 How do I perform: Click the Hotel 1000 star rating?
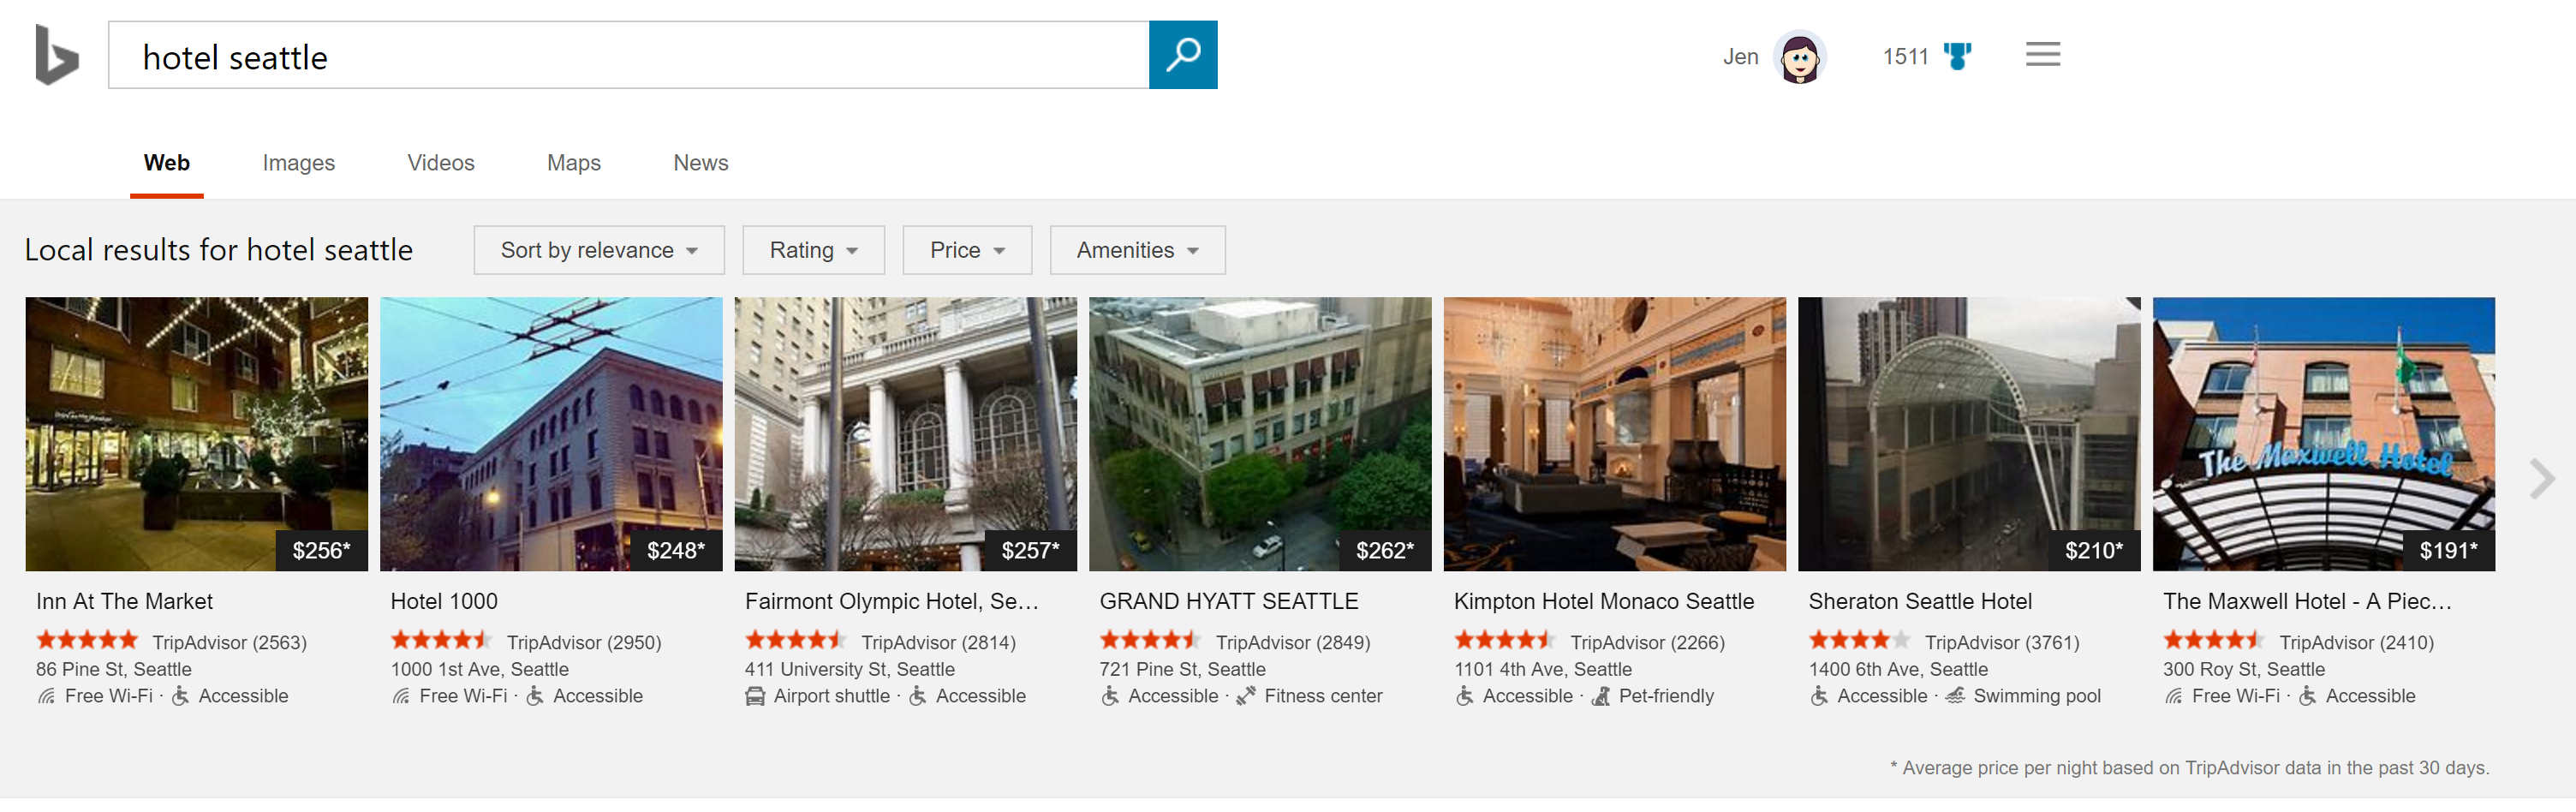[440, 641]
